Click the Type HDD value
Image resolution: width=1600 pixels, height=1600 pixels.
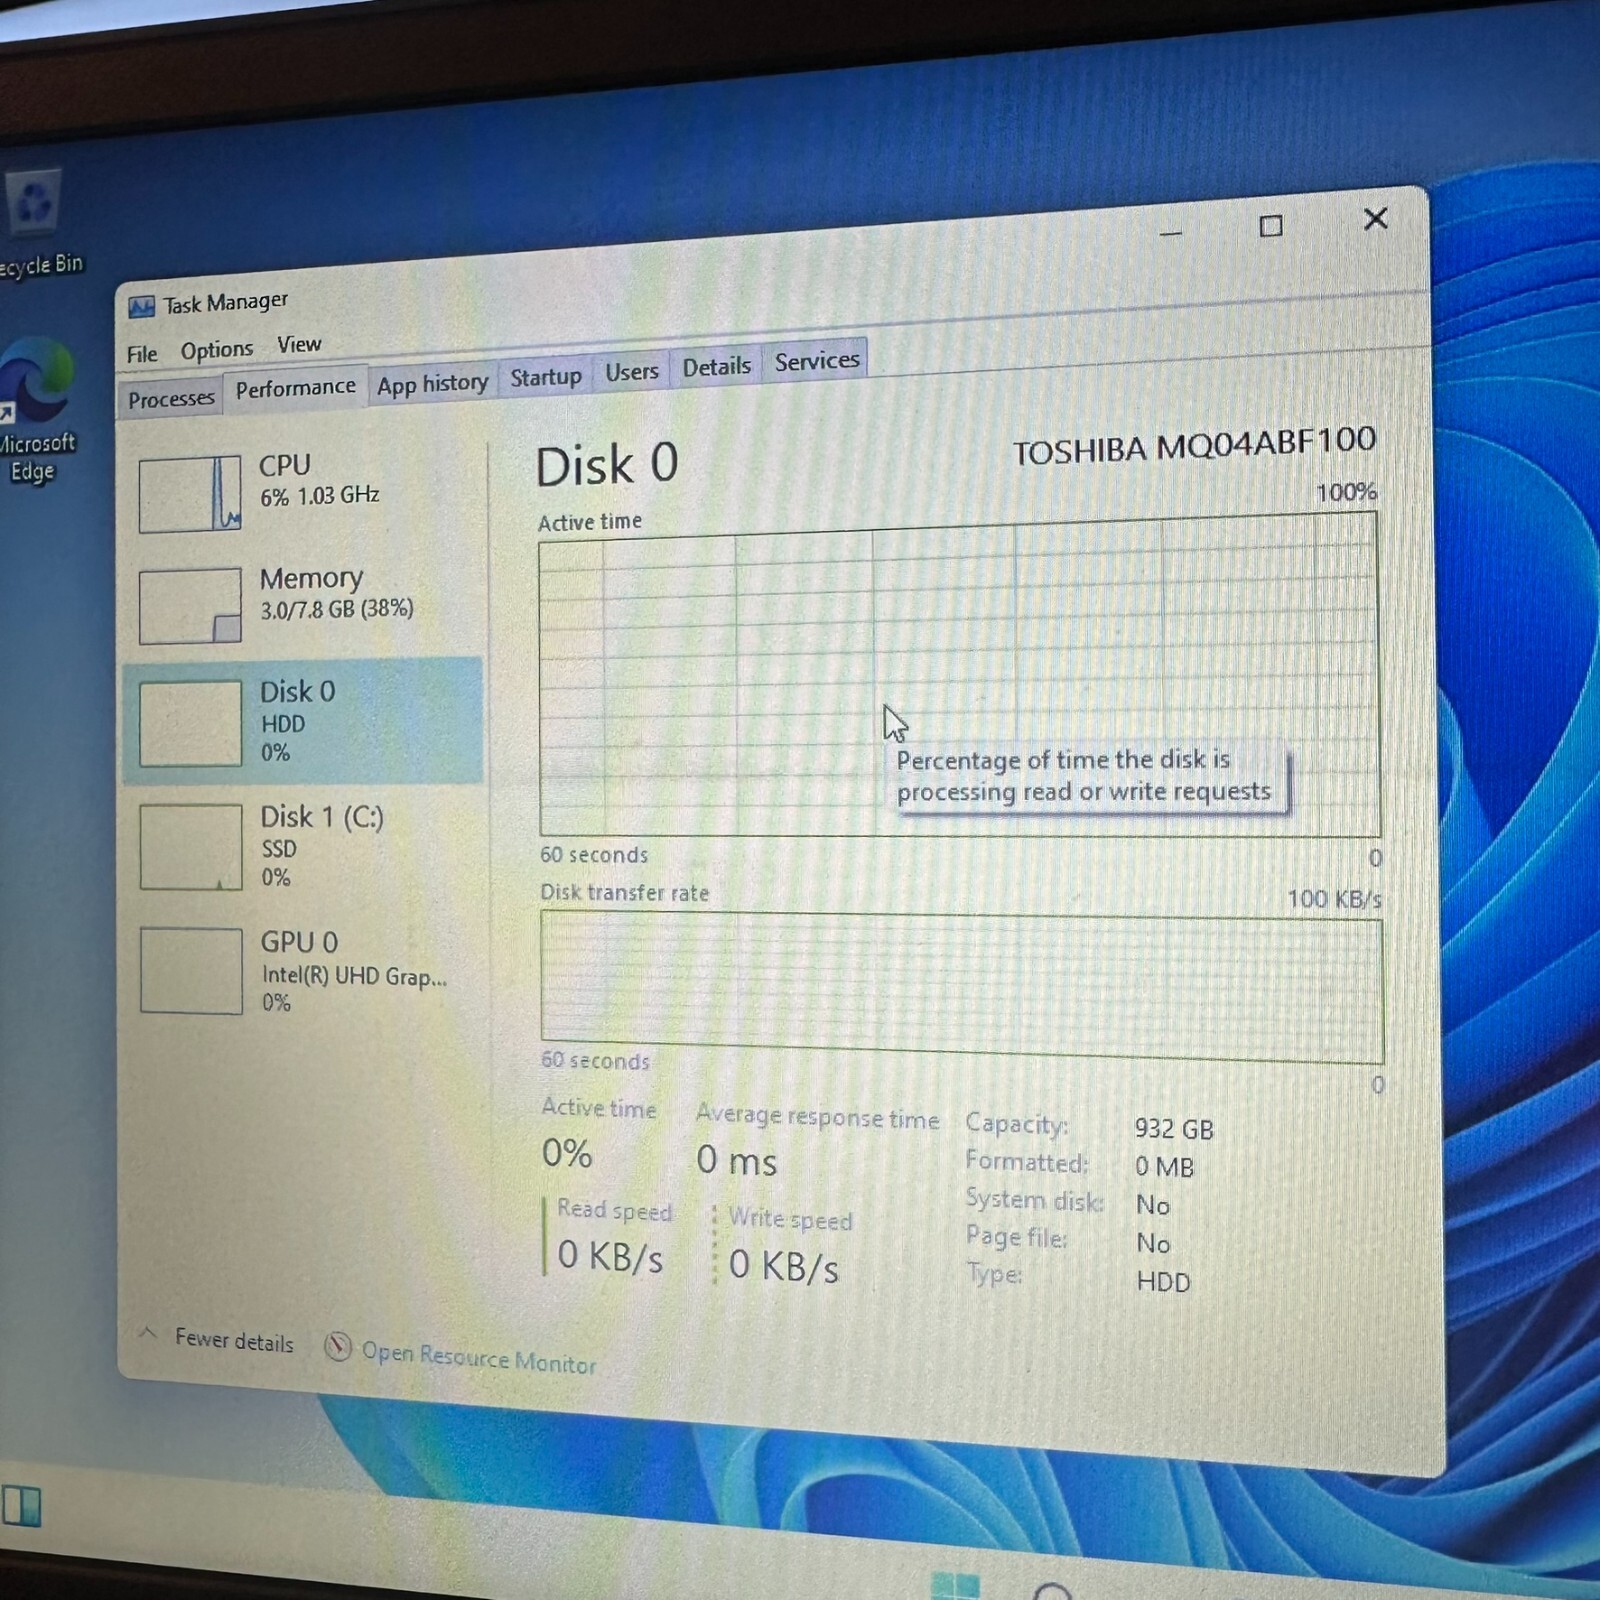coord(1163,1282)
